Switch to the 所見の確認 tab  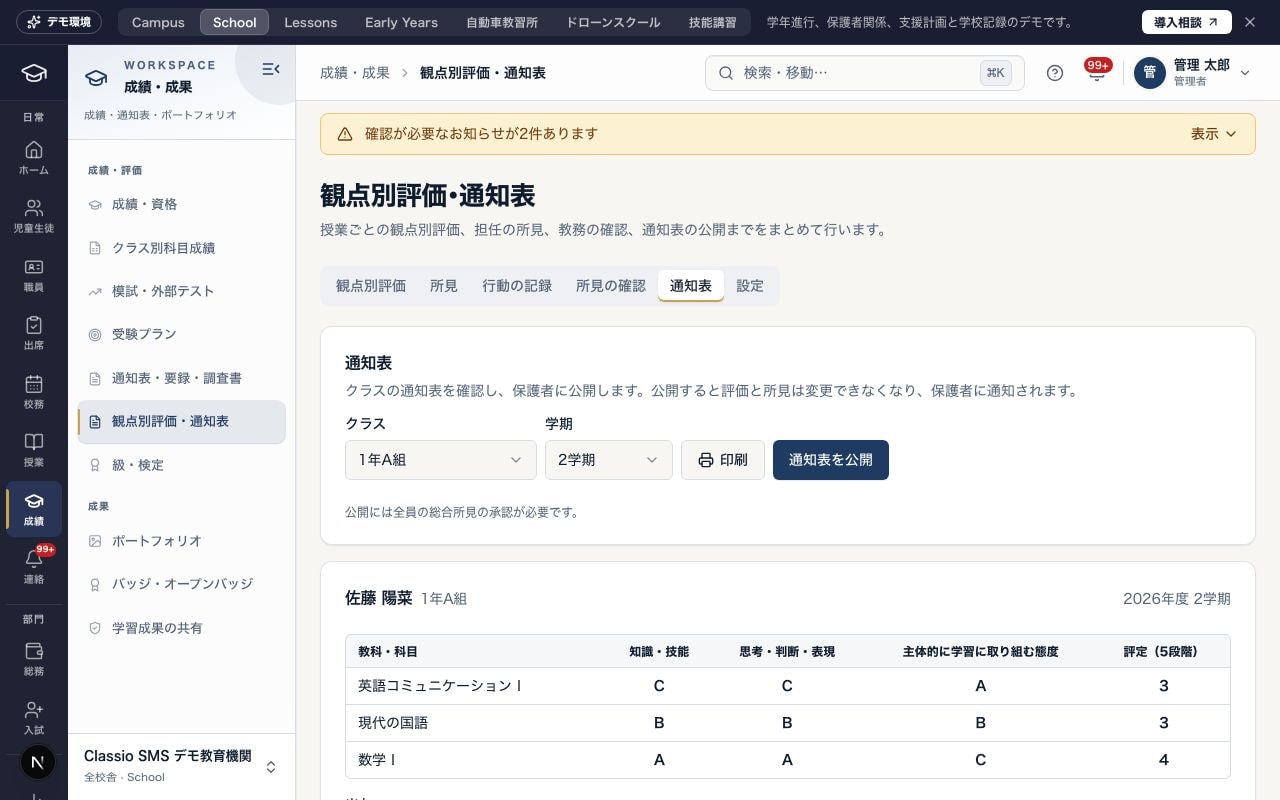point(611,286)
